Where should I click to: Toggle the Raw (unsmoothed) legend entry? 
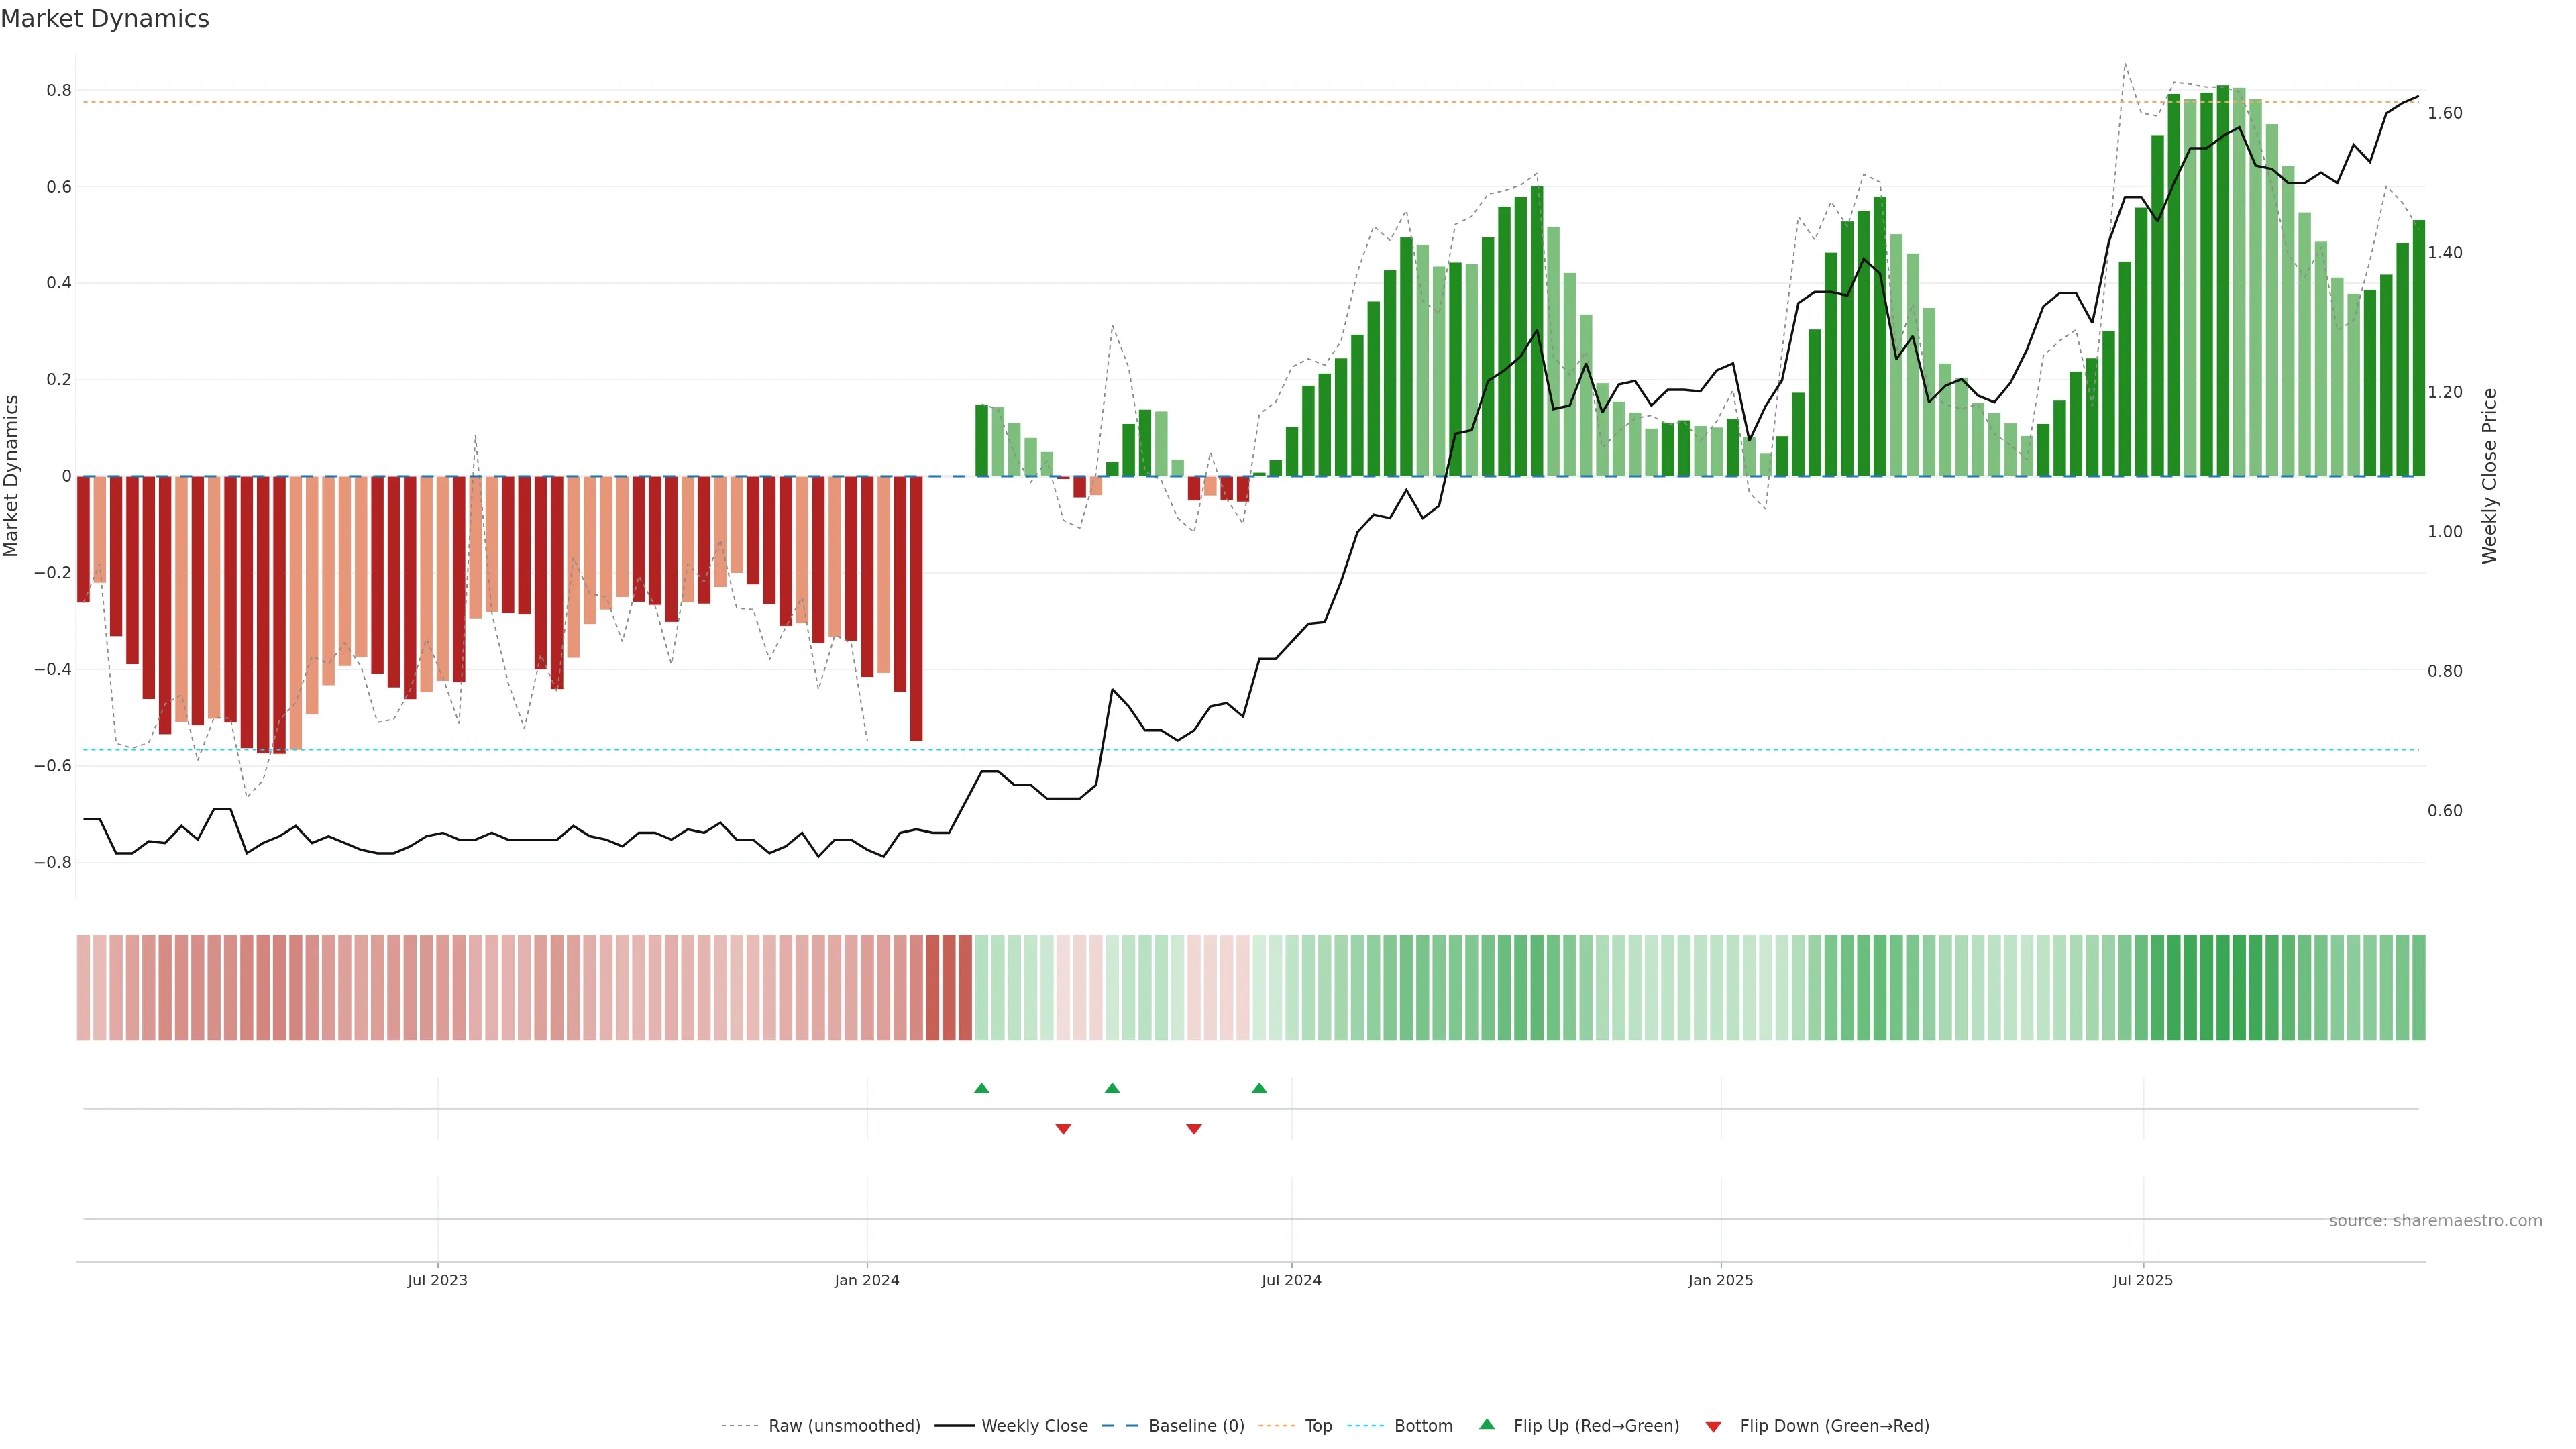pyautogui.click(x=844, y=1426)
